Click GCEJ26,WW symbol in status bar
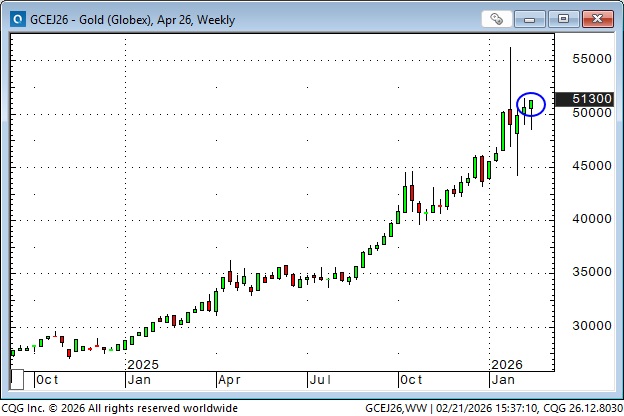The image size is (624, 416). (x=393, y=408)
